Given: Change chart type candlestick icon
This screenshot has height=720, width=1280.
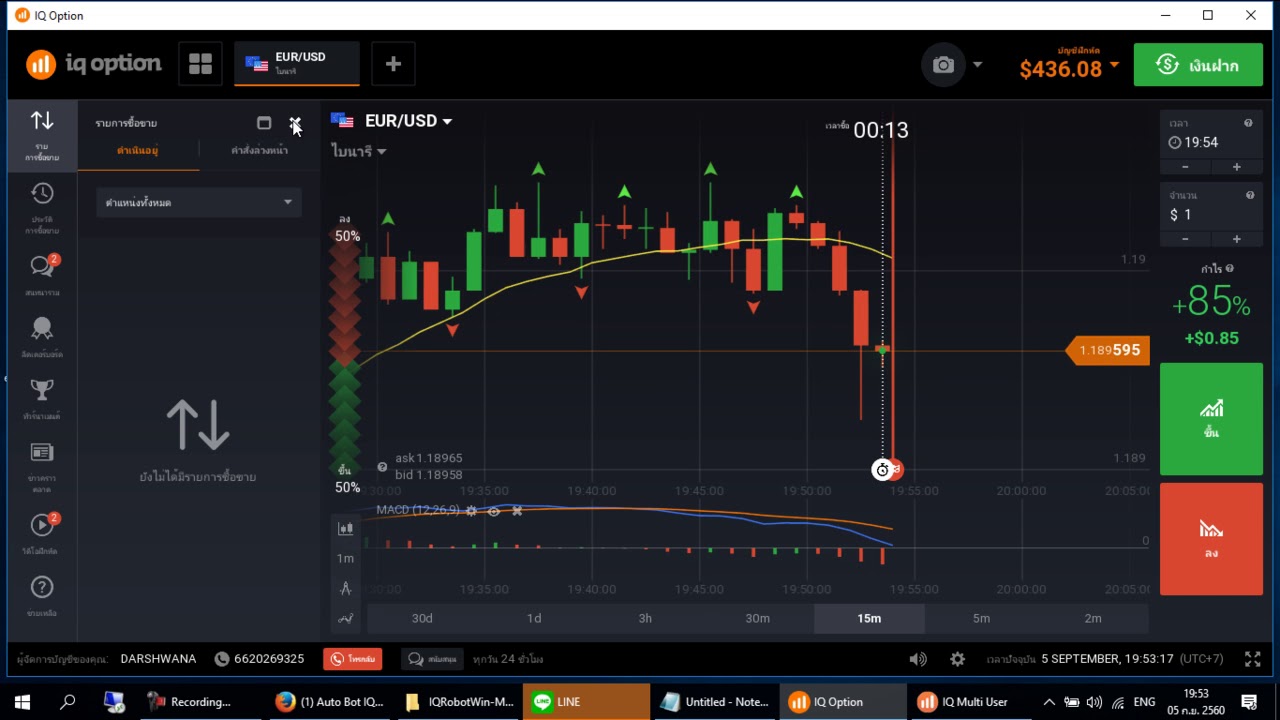Looking at the screenshot, I should [345, 529].
